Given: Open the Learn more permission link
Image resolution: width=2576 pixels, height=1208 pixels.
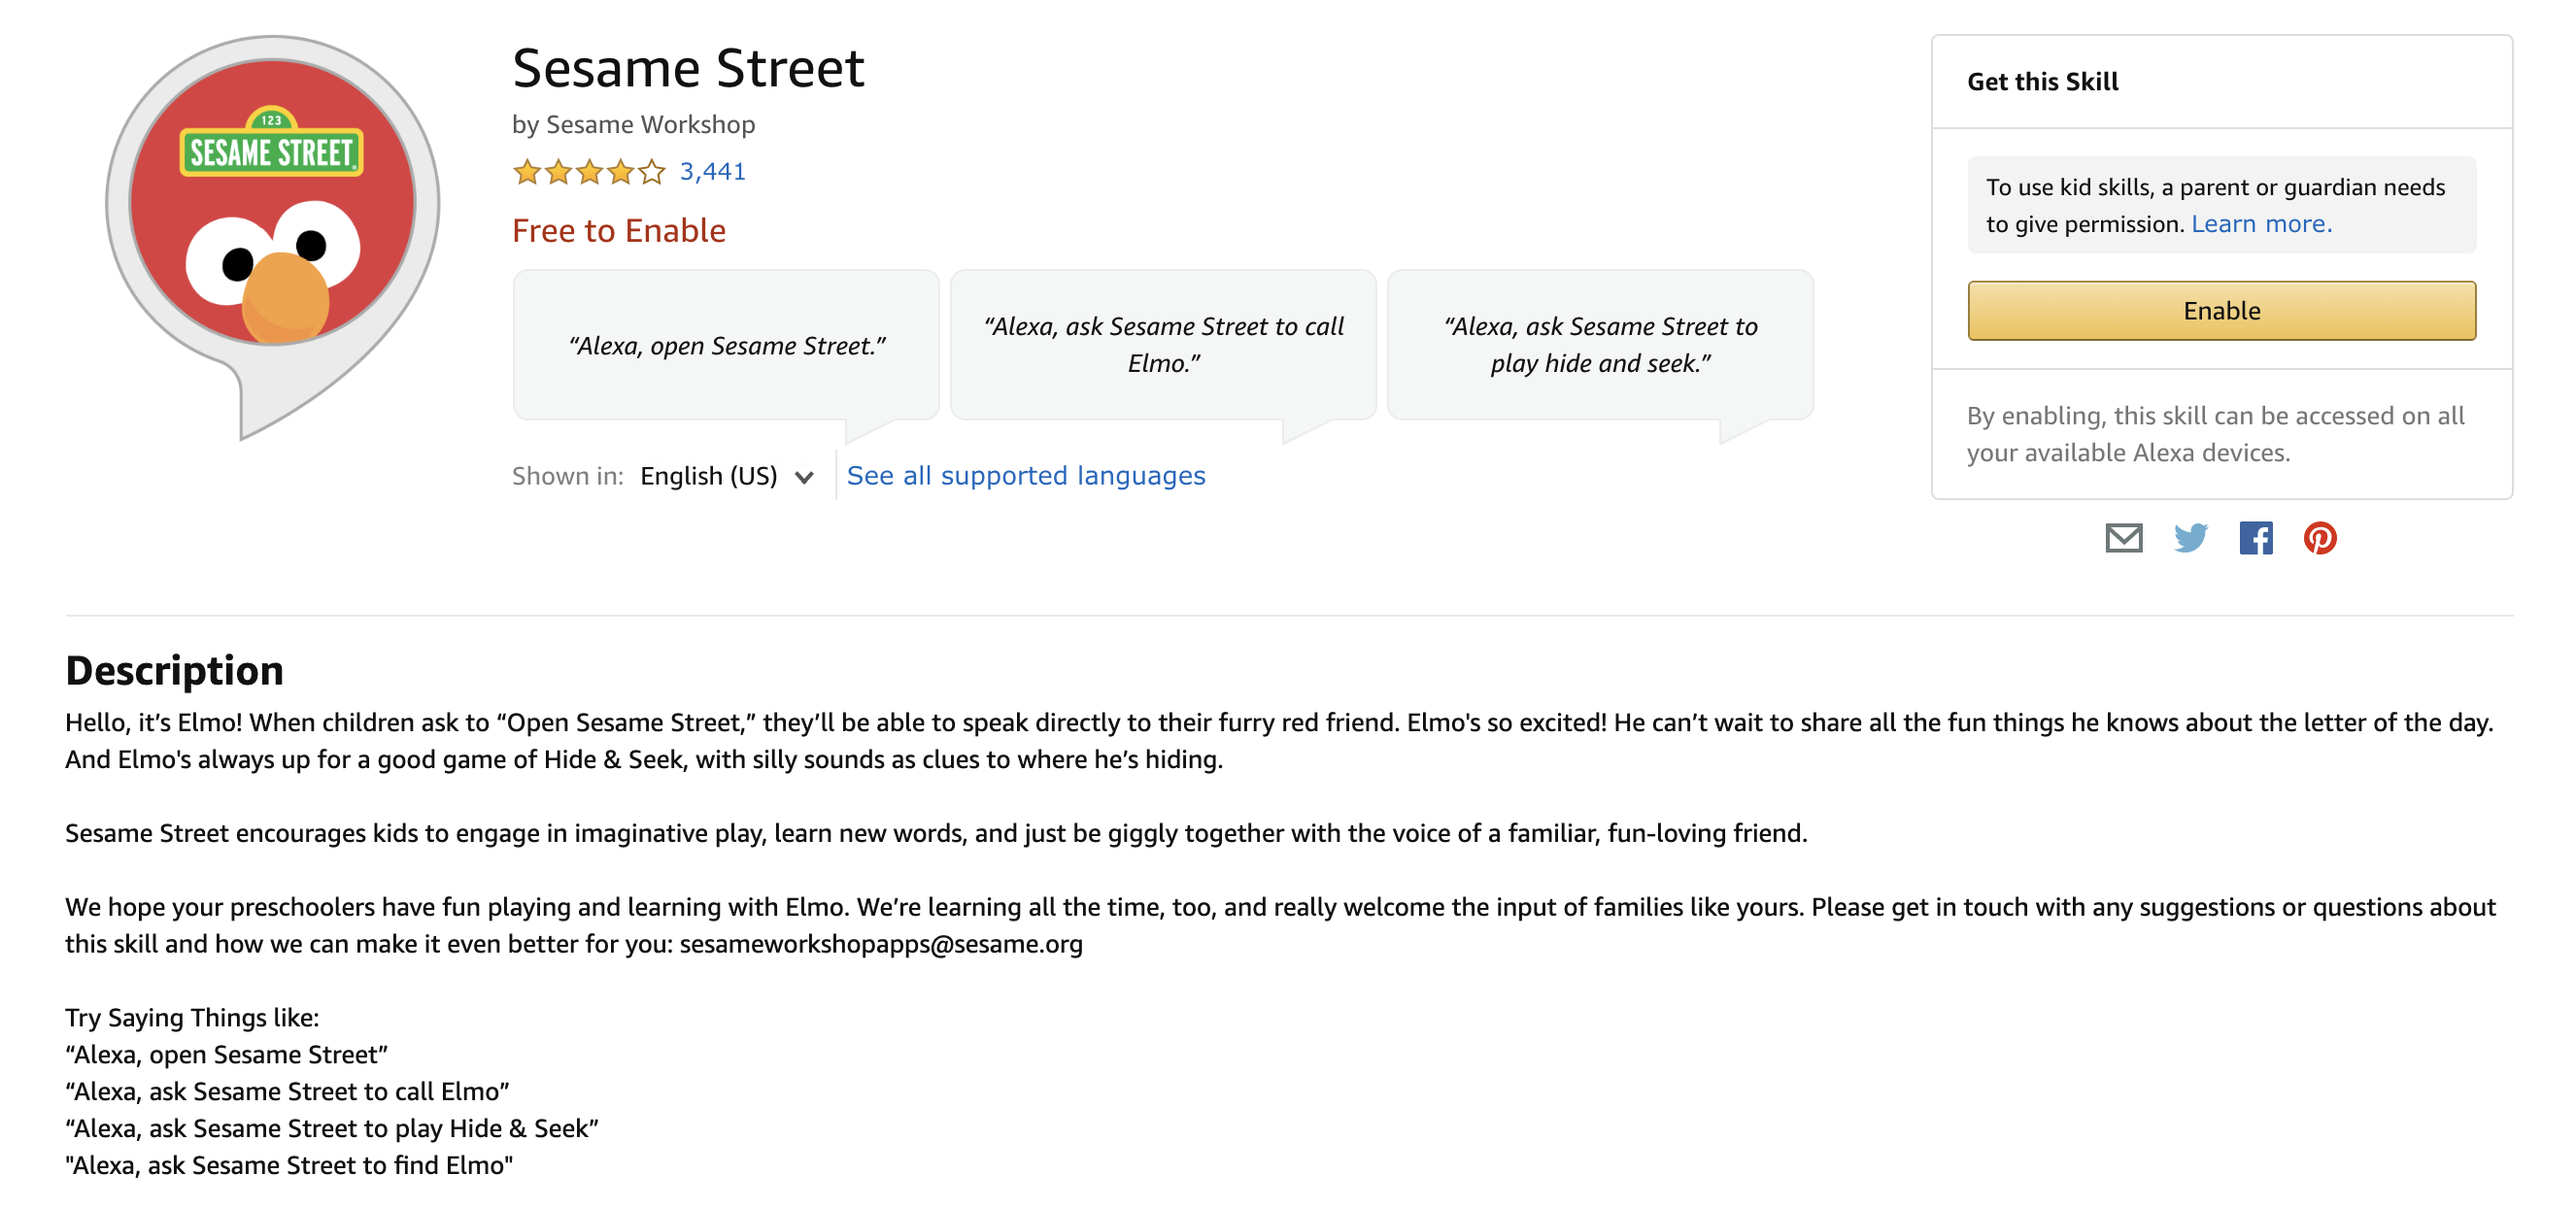Looking at the screenshot, I should tap(2261, 224).
